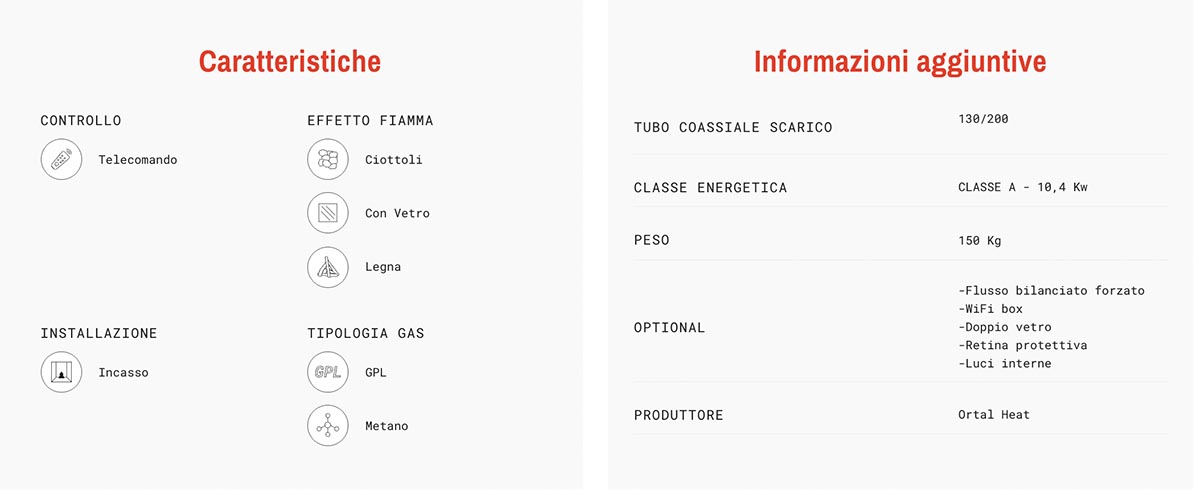Select the Ciottoli pebbles icon
The image size is (1200, 496).
point(328,160)
